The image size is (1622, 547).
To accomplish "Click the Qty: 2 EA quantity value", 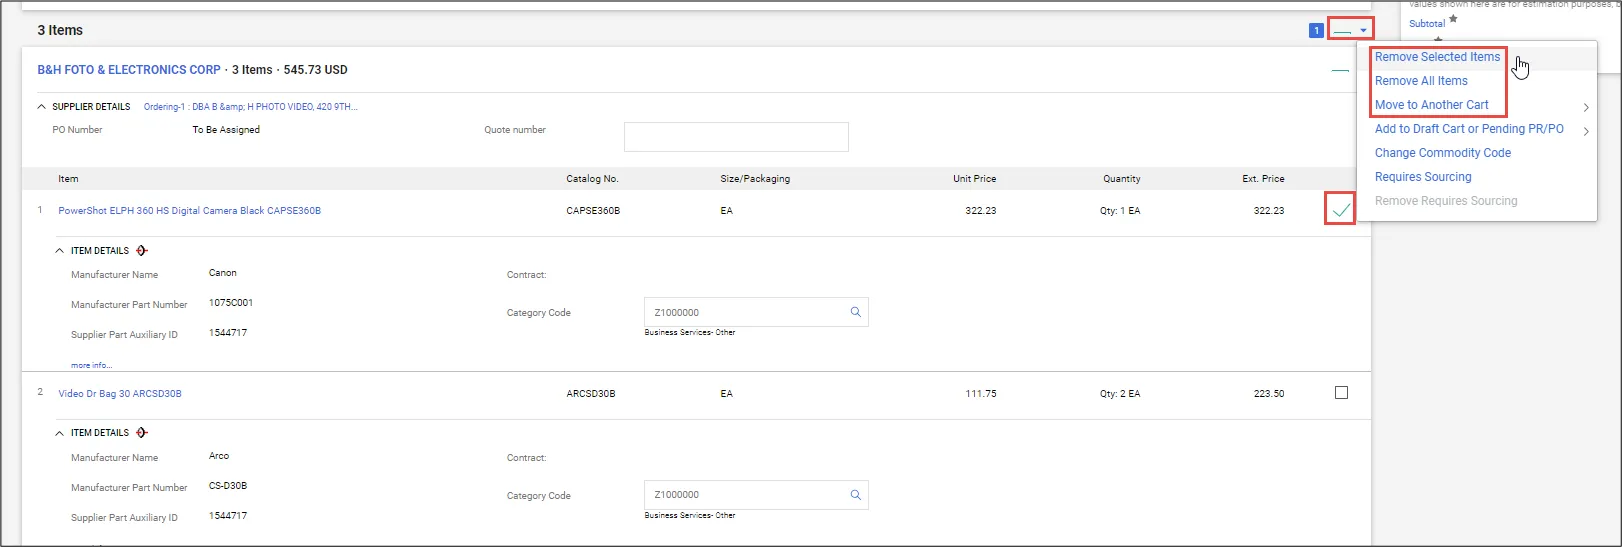I will point(1120,394).
